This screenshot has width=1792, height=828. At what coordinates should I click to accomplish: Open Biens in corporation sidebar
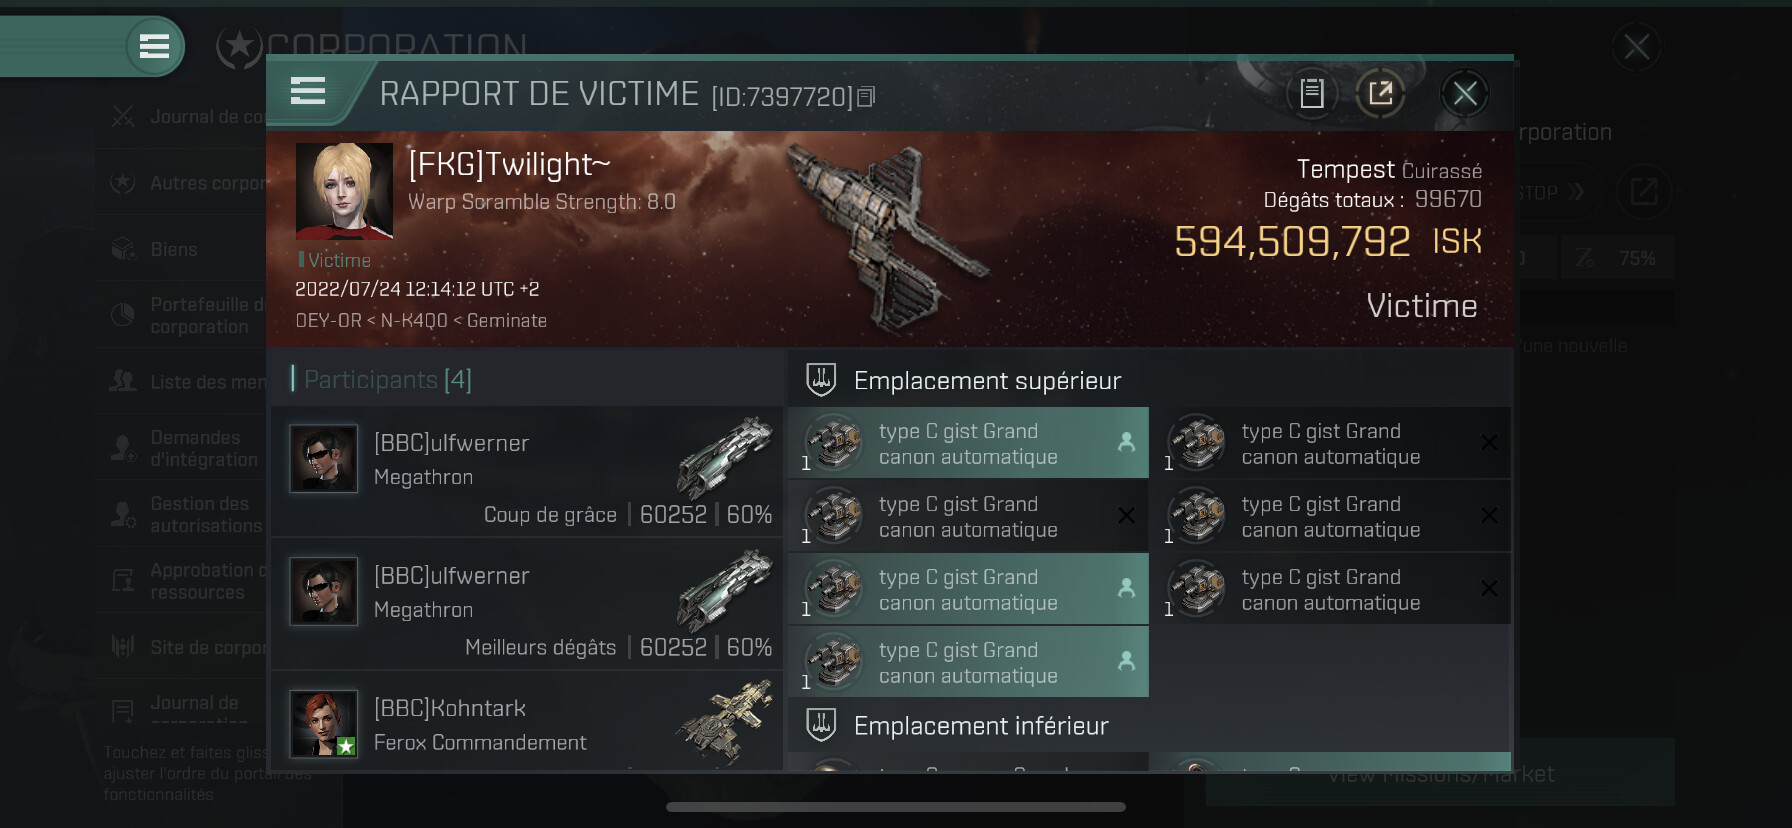click(x=174, y=249)
